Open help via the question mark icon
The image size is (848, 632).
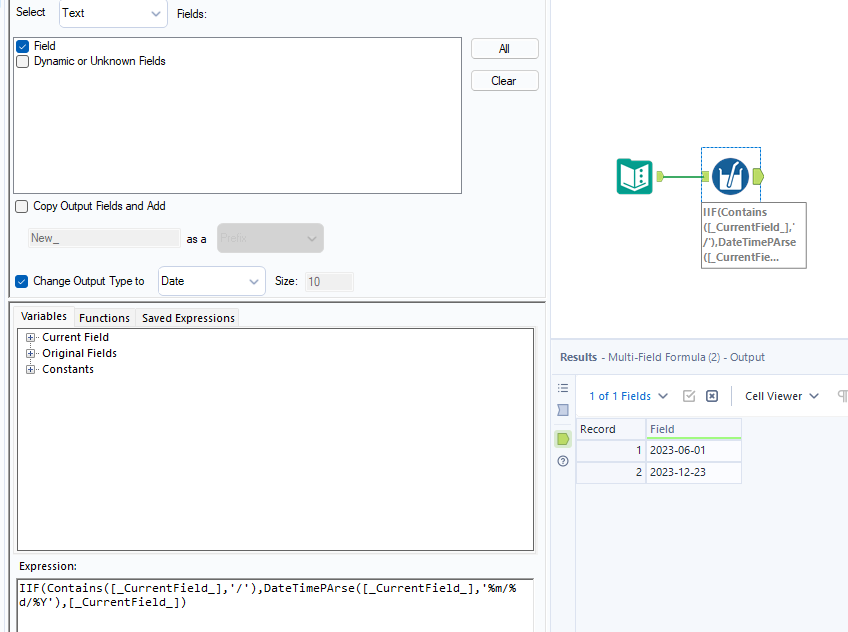pyautogui.click(x=562, y=461)
